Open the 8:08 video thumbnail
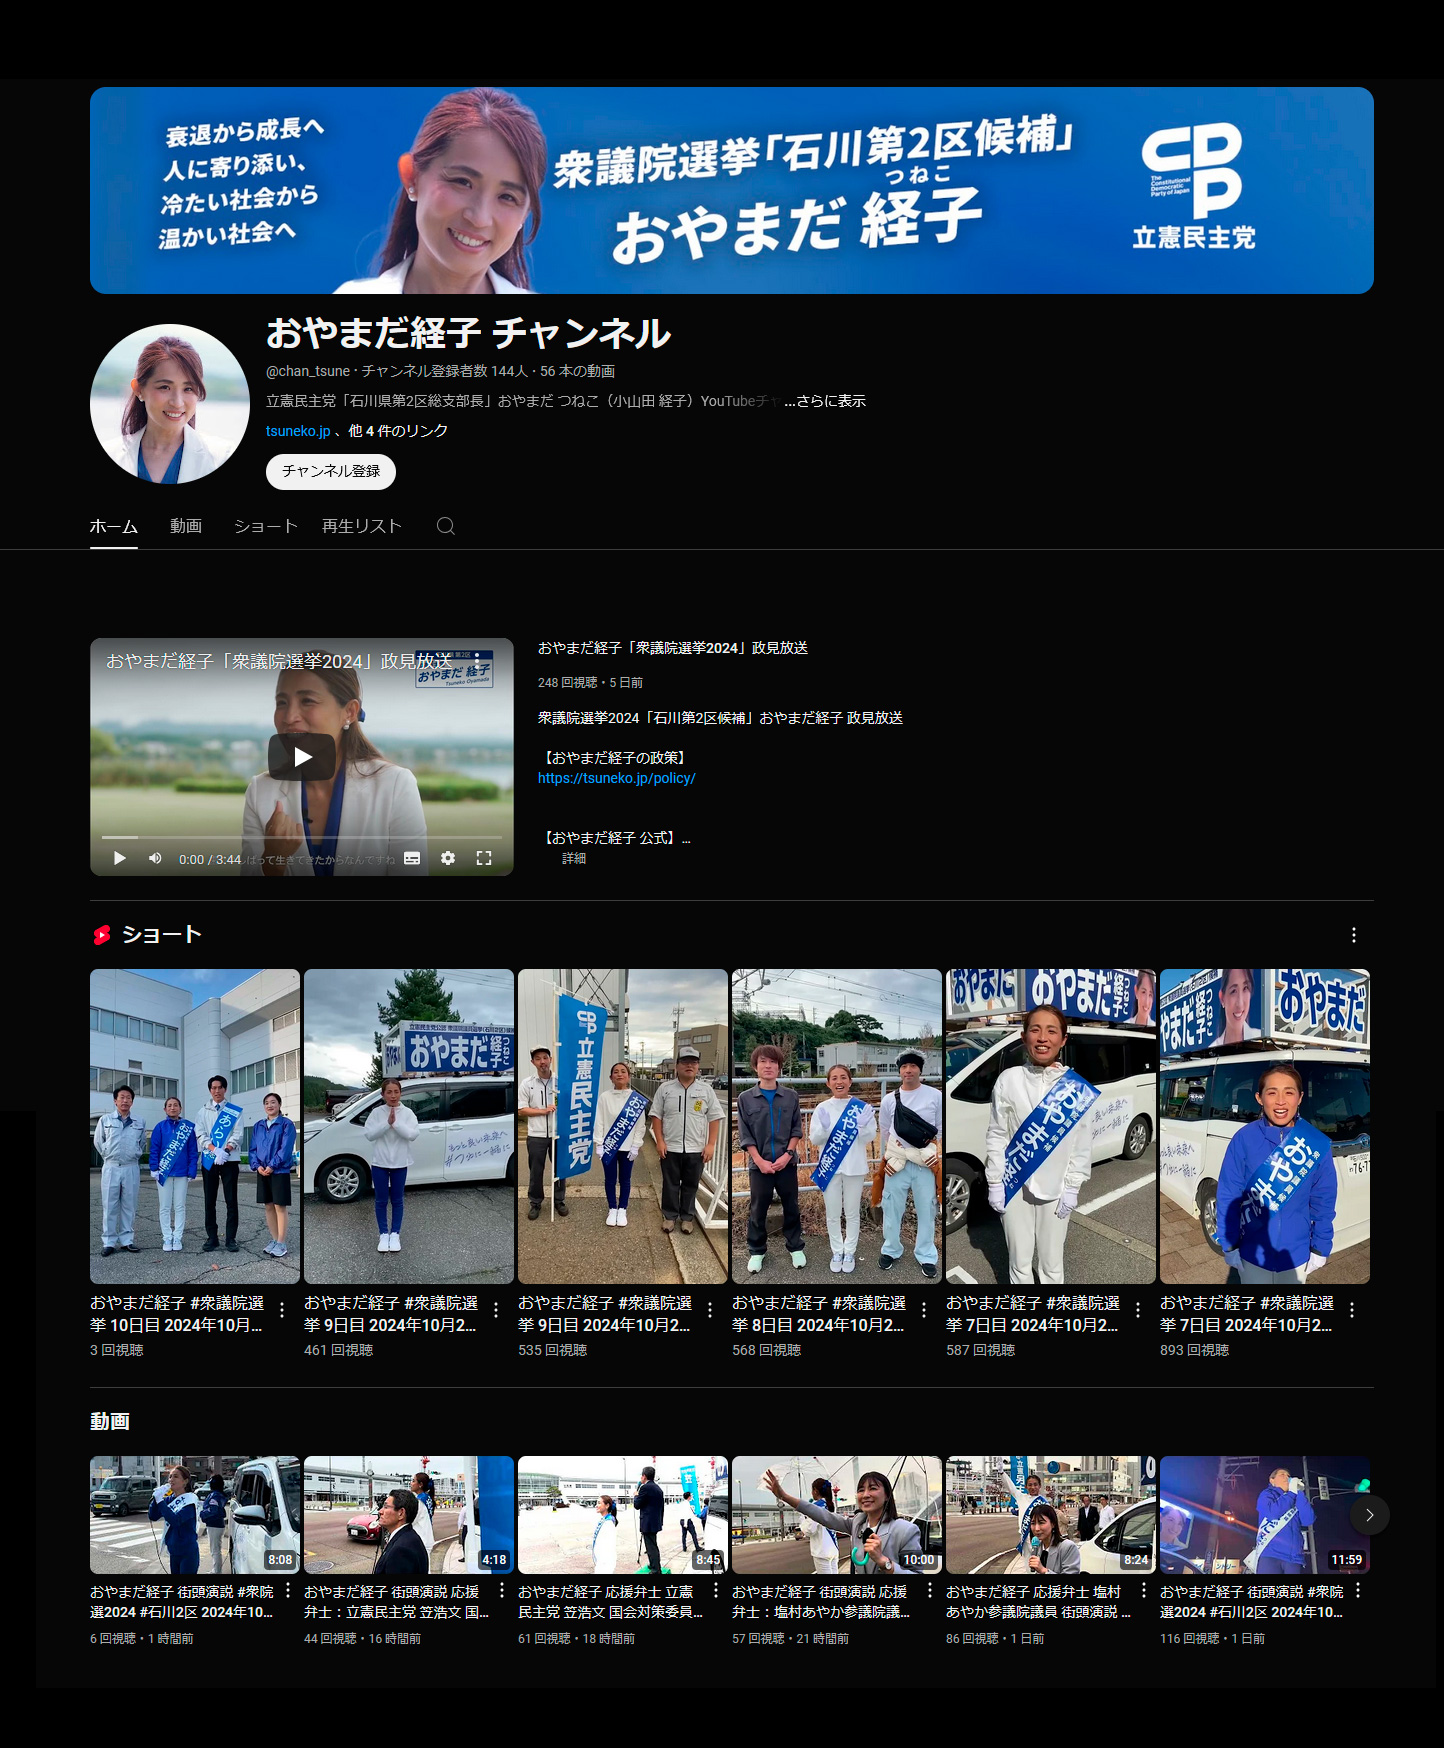 [195, 1515]
